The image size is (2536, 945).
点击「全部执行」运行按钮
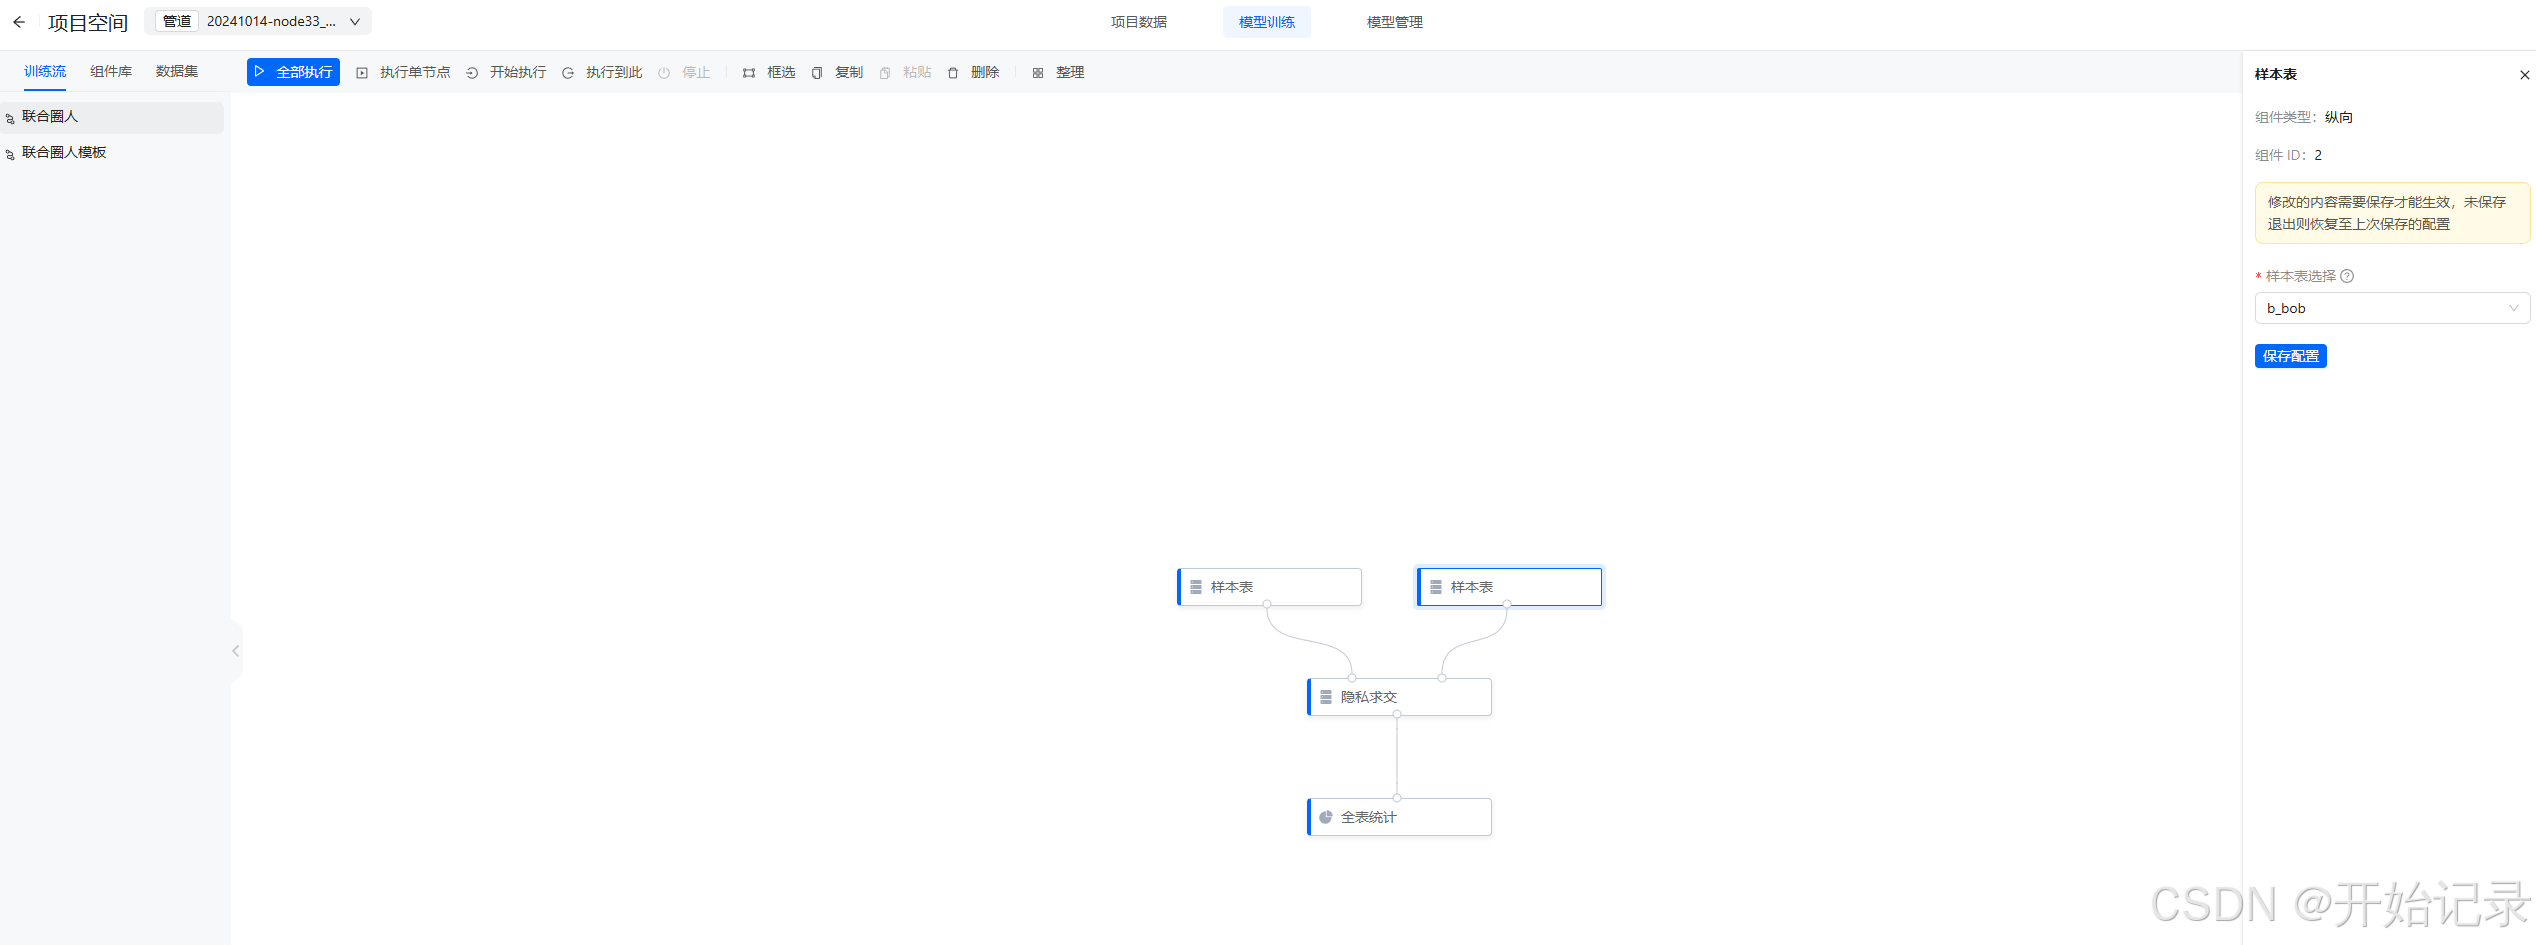coord(293,71)
